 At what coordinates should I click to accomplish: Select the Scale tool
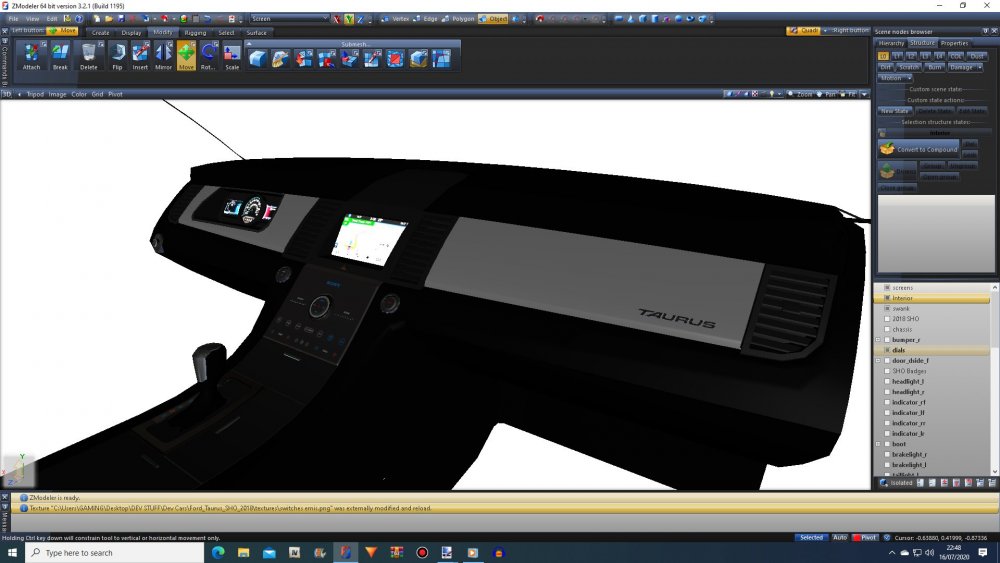click(232, 56)
